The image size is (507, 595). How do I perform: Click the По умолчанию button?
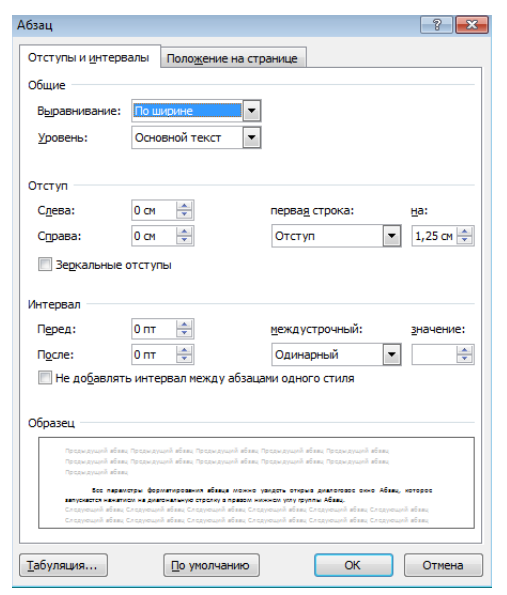(211, 565)
